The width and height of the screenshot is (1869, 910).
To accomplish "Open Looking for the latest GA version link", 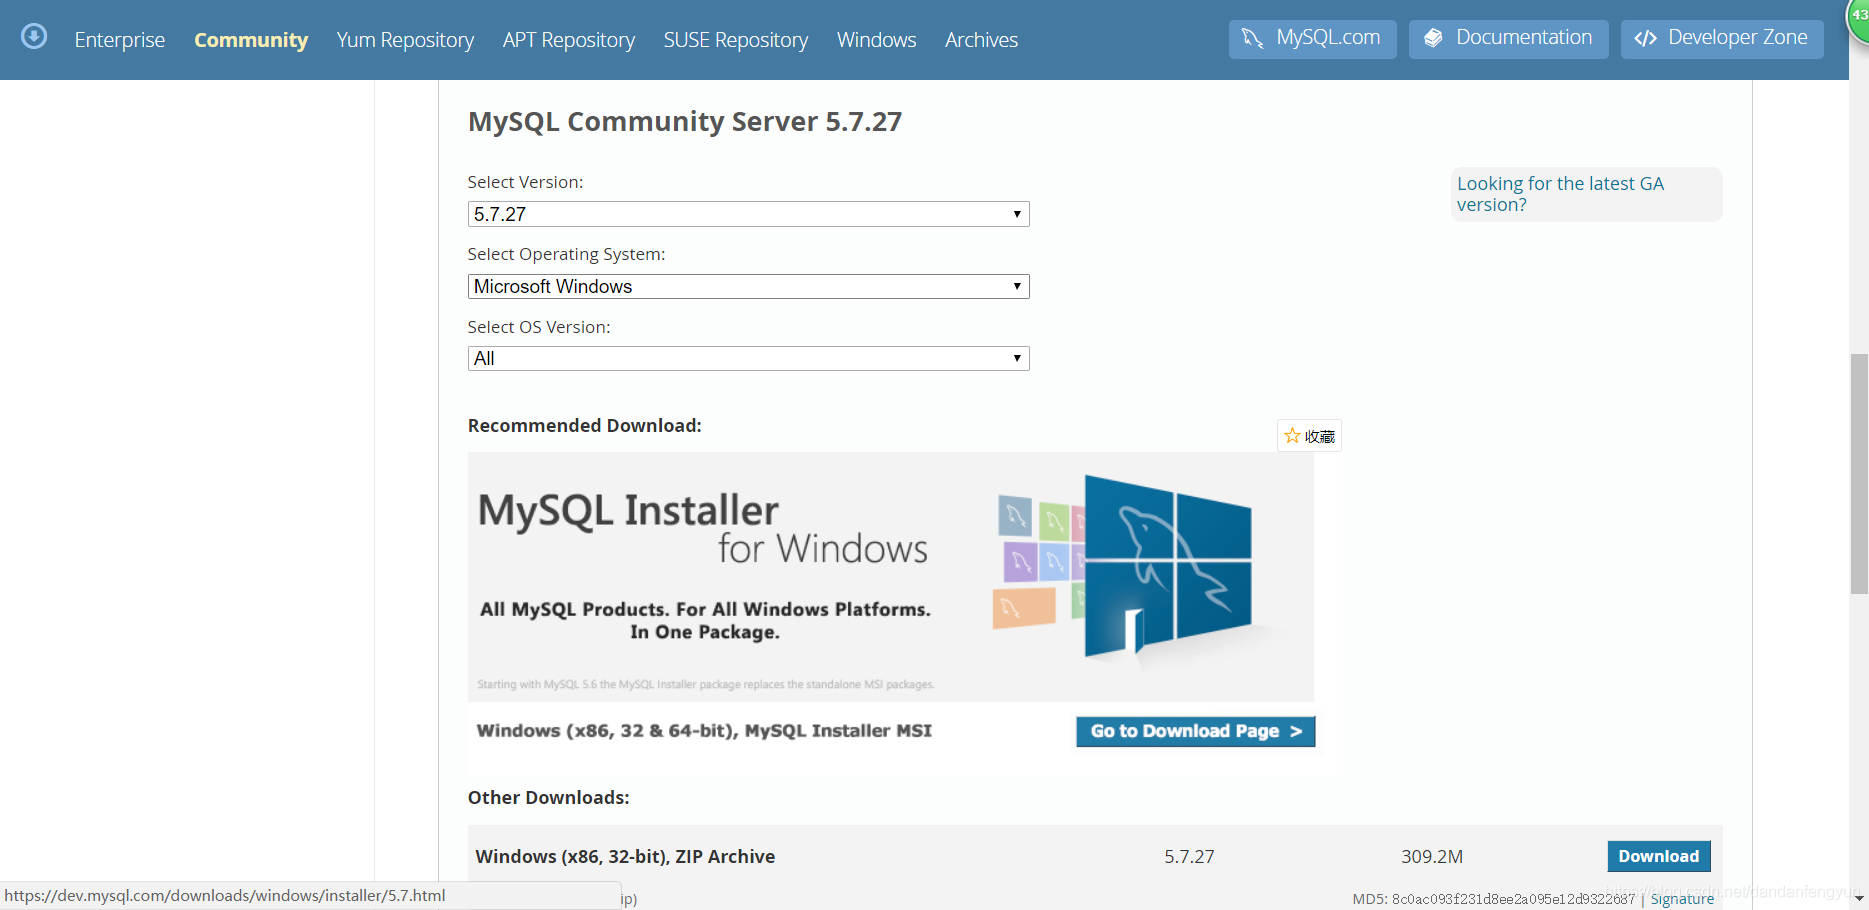I will [x=1560, y=194].
